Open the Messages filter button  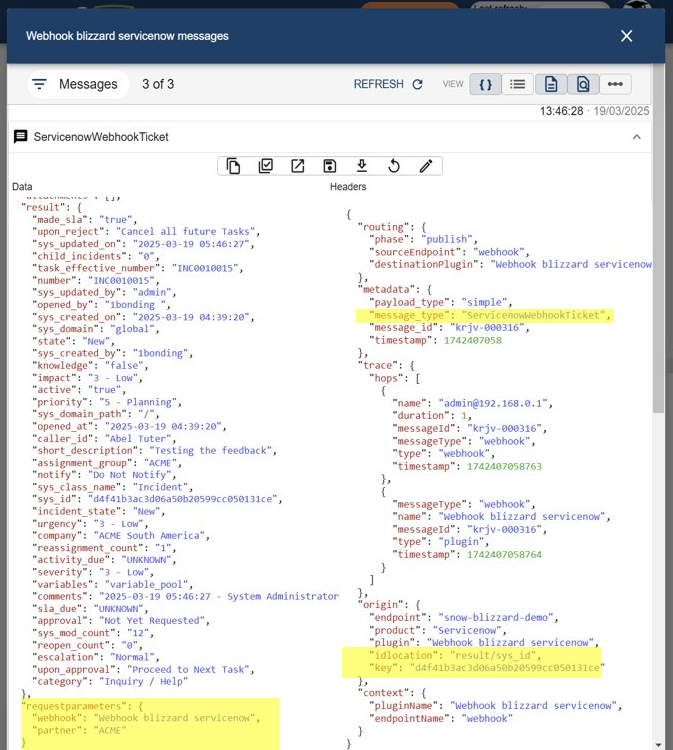click(x=78, y=84)
